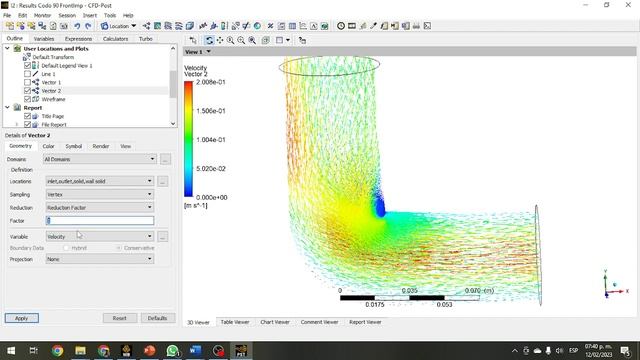Image resolution: width=640 pixels, height=360 pixels.
Task: Toggle the viewer Highlighting icon
Action: click(x=266, y=40)
